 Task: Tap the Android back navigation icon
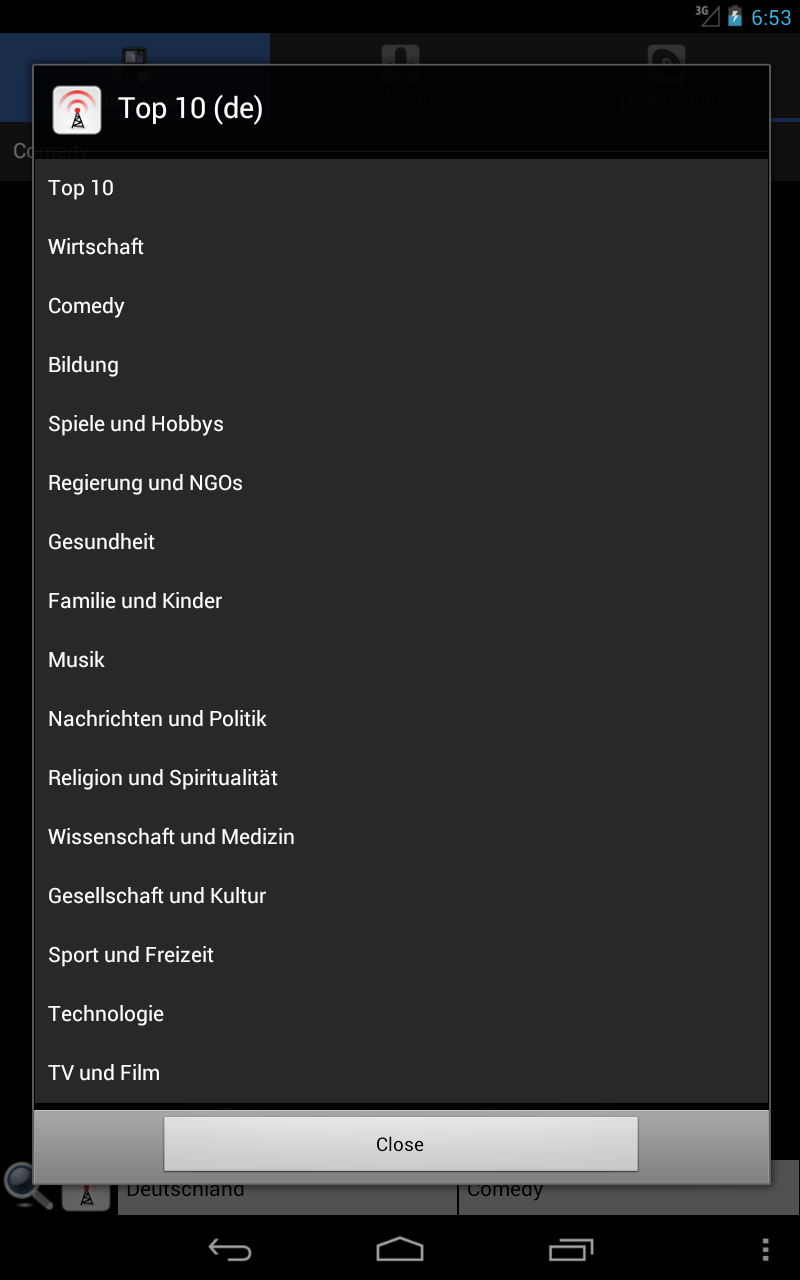[229, 1249]
